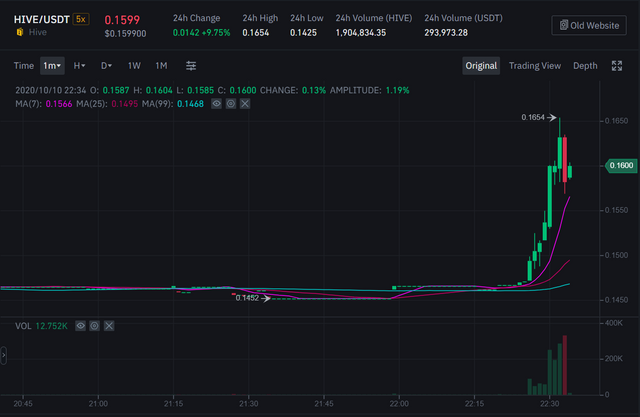Screen dimensions: 640x417
Task: Switch to Depth chart tab
Action: [585, 66]
